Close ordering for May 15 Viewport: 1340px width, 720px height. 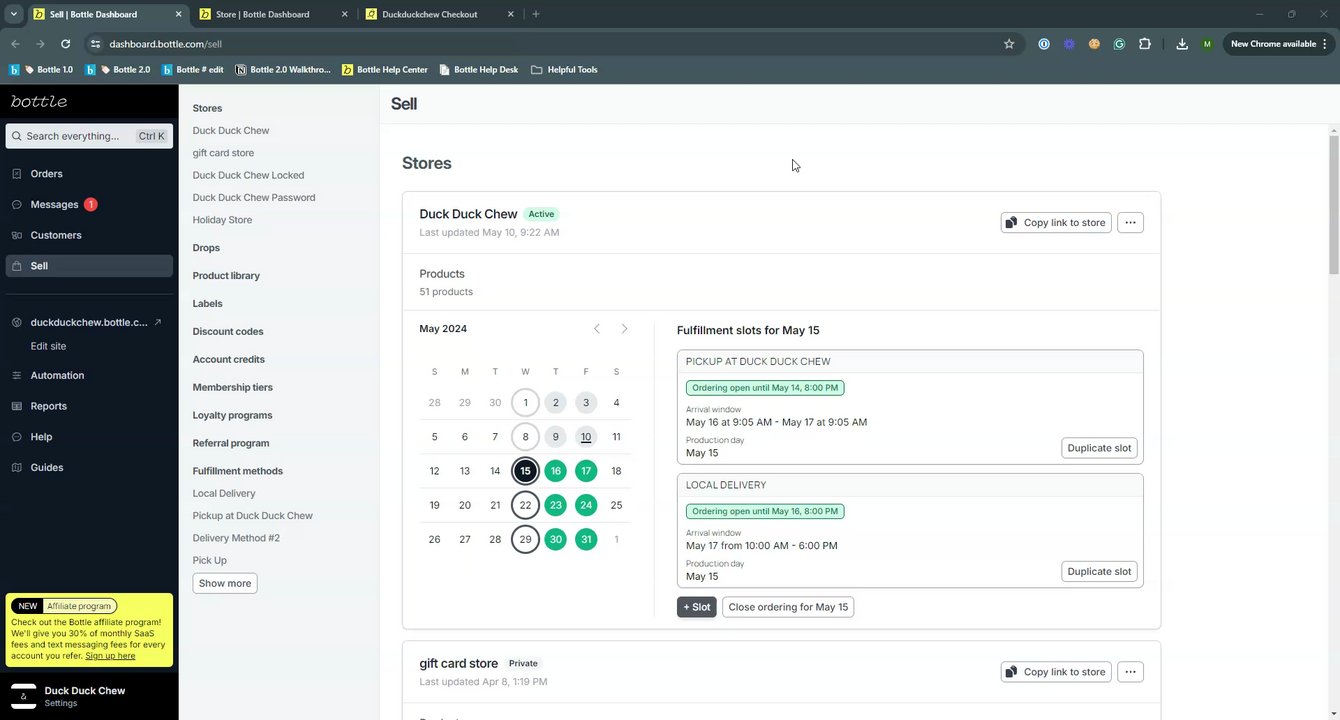(788, 607)
